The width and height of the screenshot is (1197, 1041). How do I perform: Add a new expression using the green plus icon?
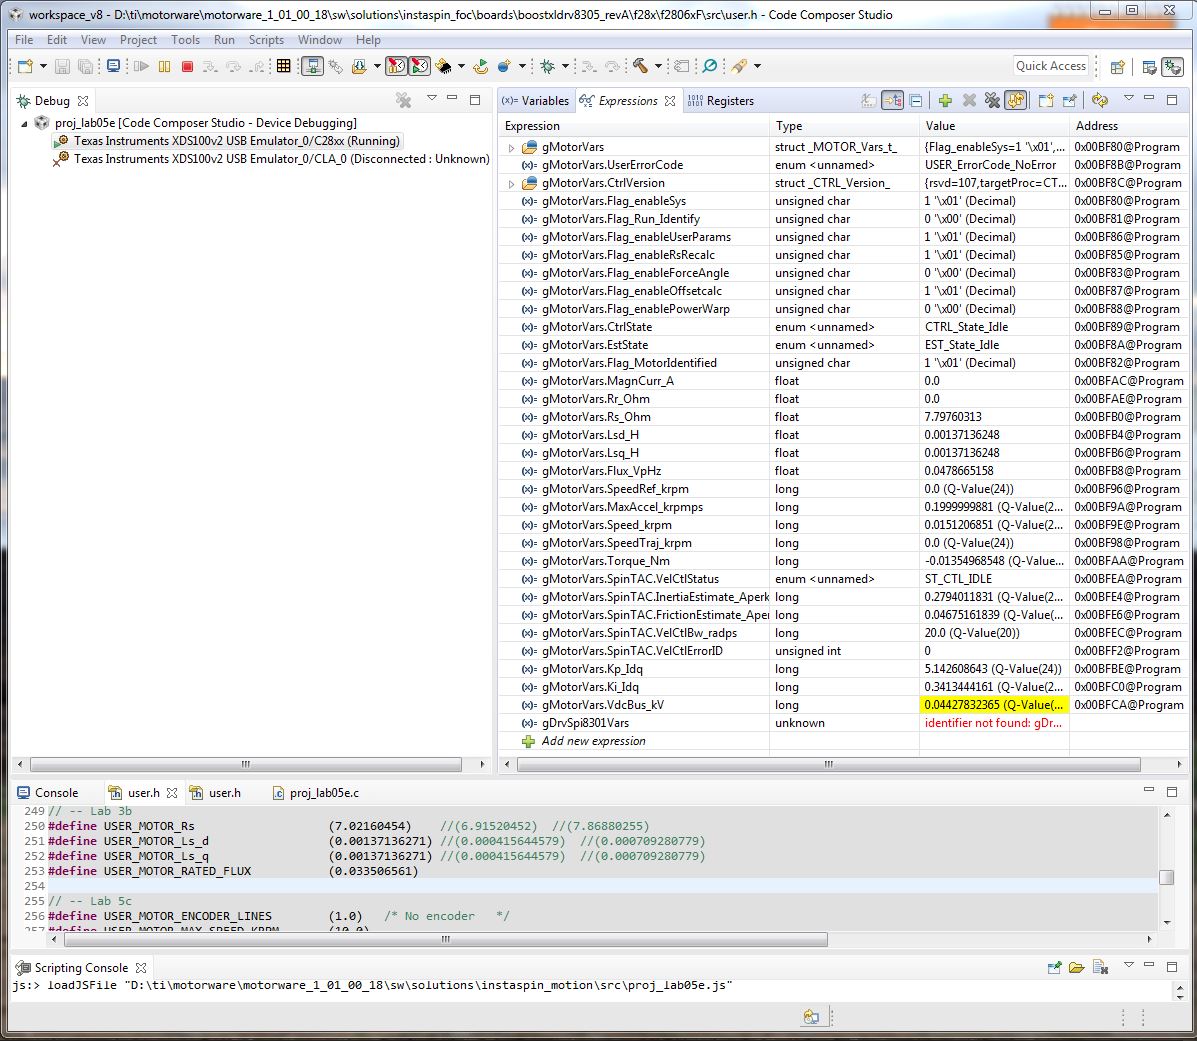945,99
